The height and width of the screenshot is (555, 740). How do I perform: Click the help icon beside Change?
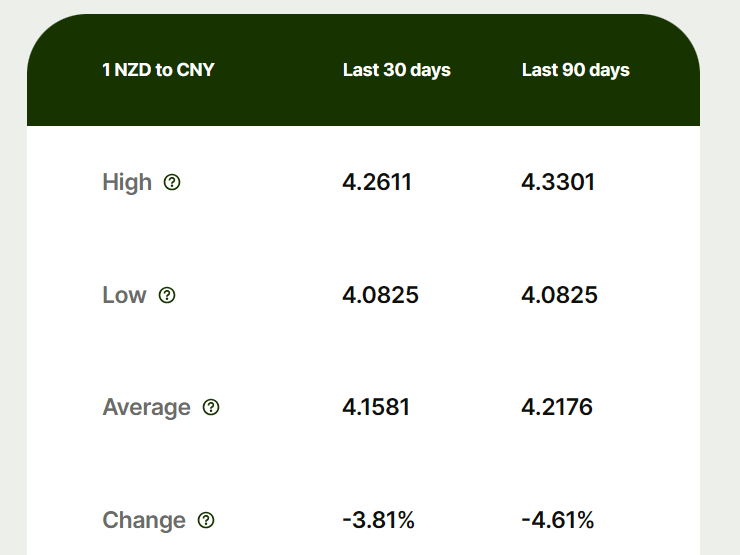pos(206,520)
